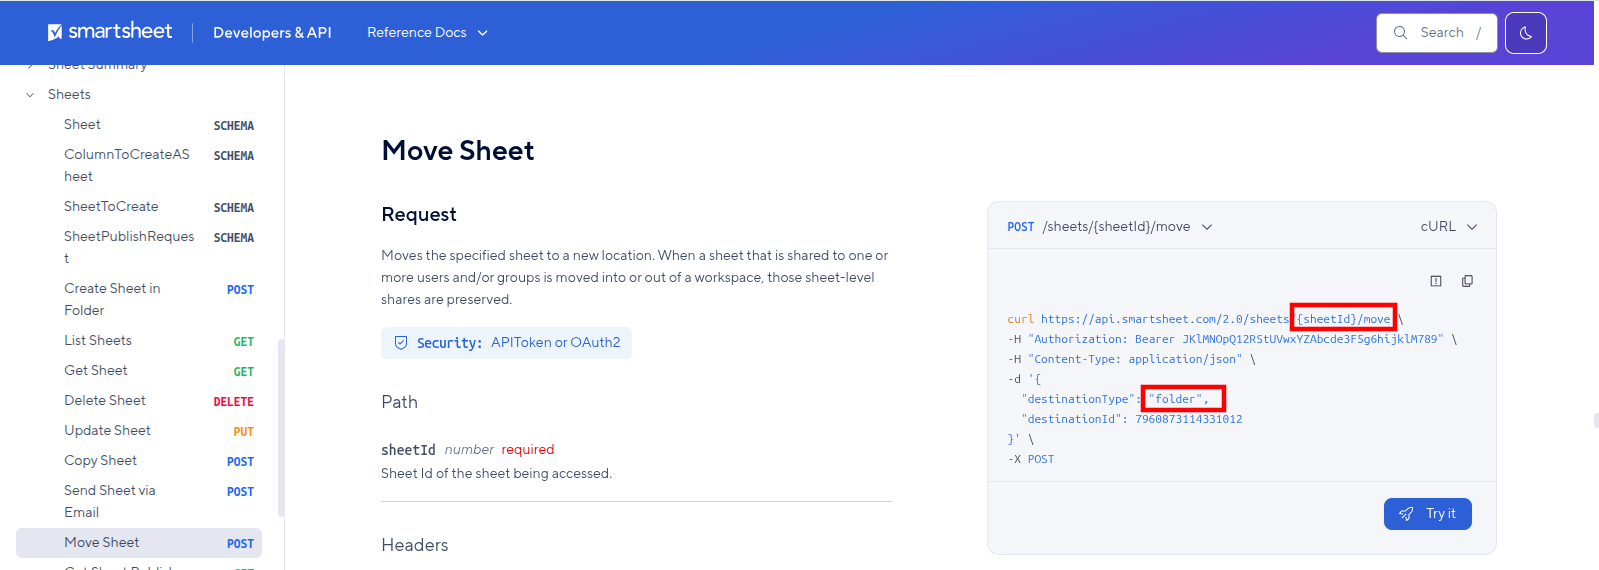Screen dimensions: 1599x570
Task: Click the shield icon beside Security
Action: point(401,343)
